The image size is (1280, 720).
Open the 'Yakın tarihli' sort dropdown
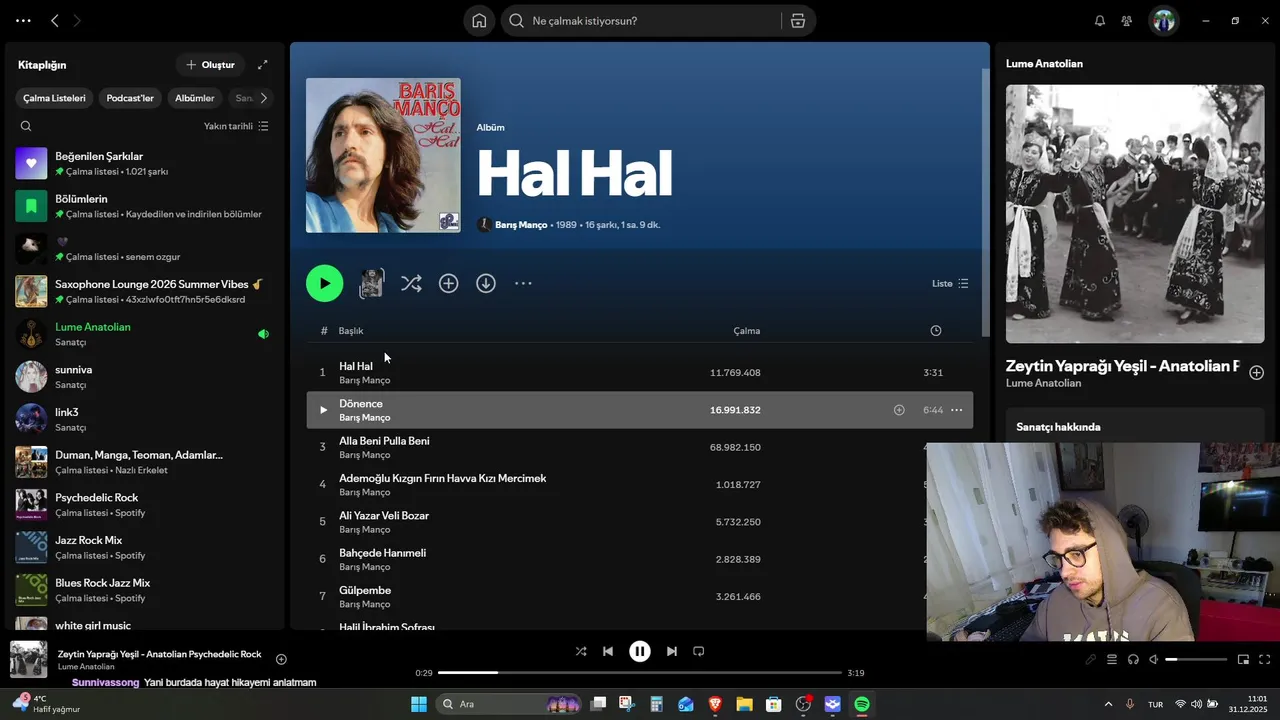pos(236,126)
